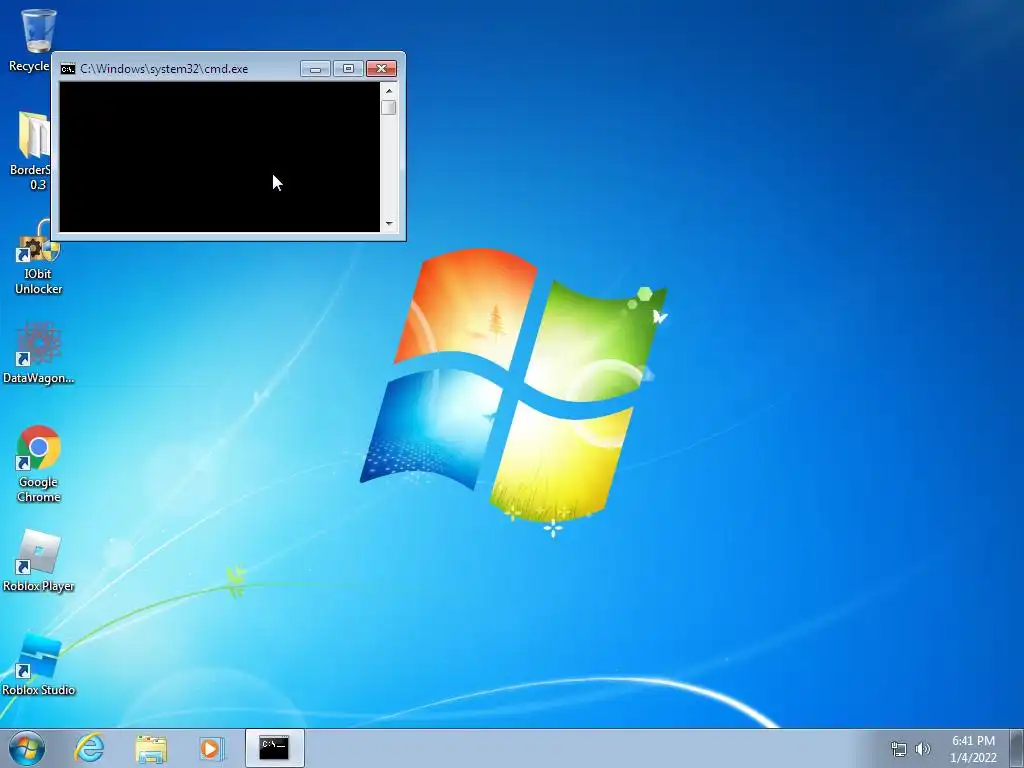Image resolution: width=1024 pixels, height=768 pixels.
Task: Open the cmd.exe title bar system icon
Action: click(68, 69)
